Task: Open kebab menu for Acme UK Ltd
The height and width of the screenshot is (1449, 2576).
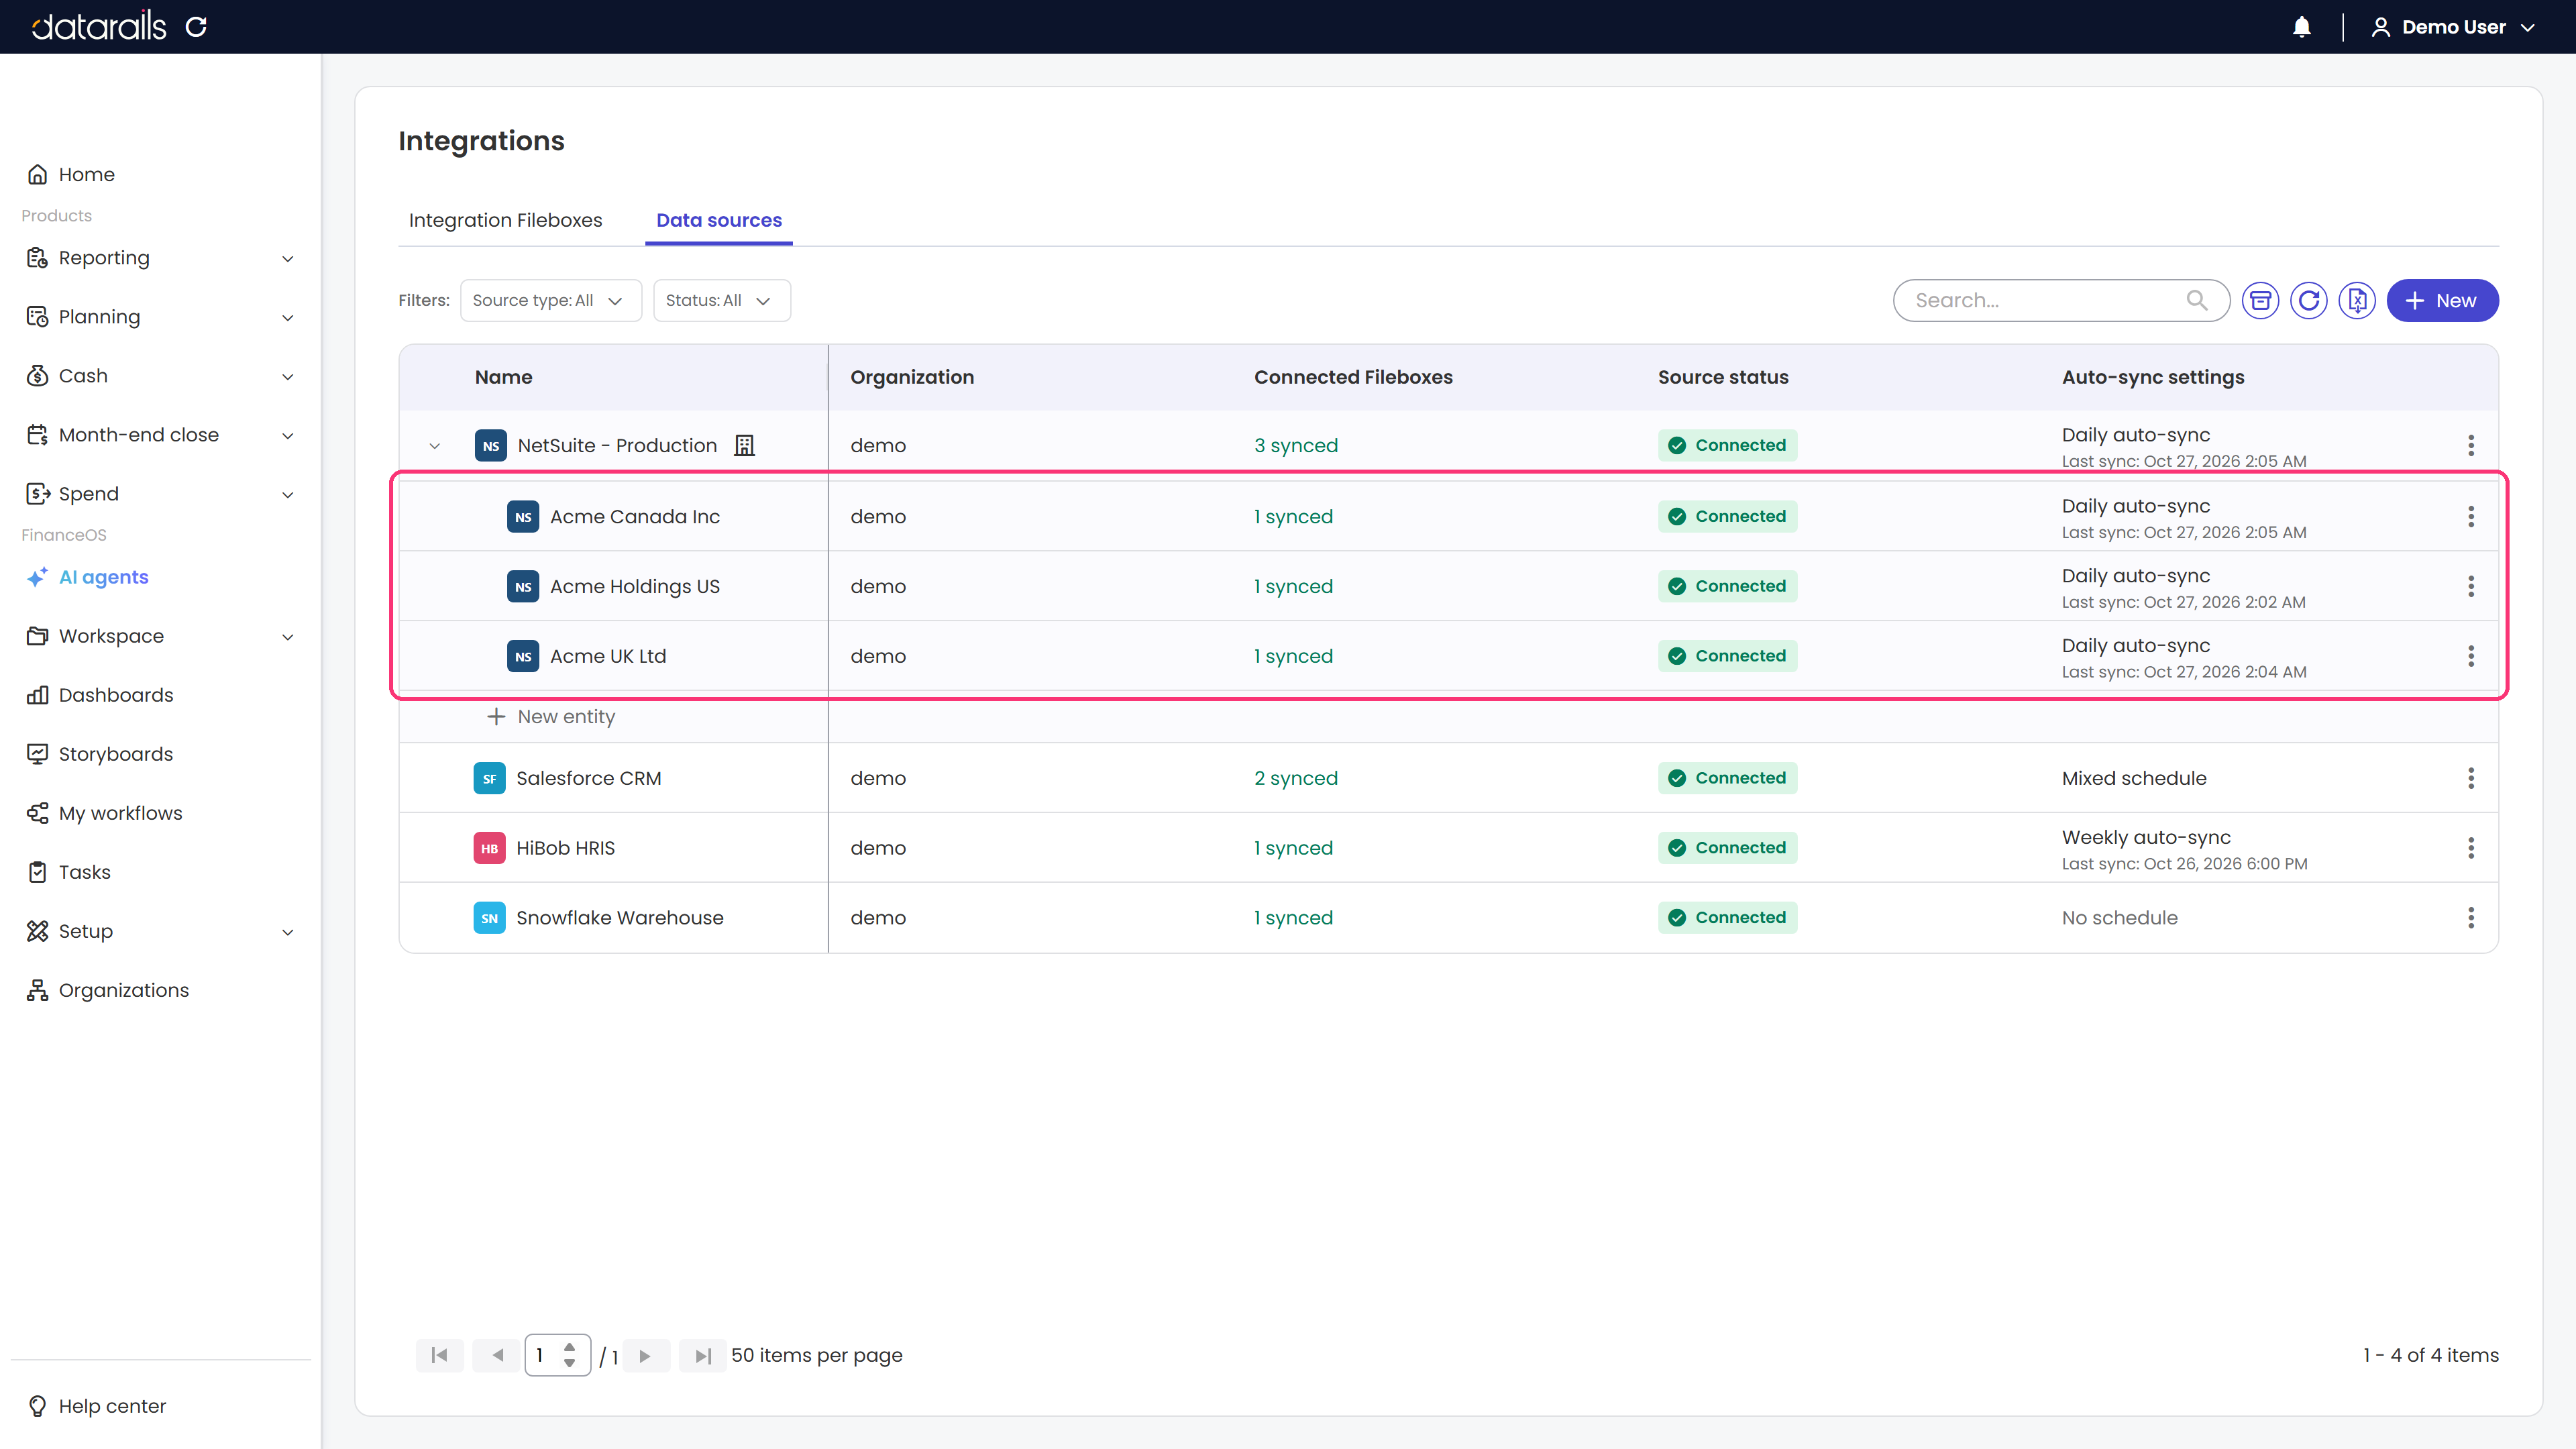Action: pyautogui.click(x=2470, y=656)
